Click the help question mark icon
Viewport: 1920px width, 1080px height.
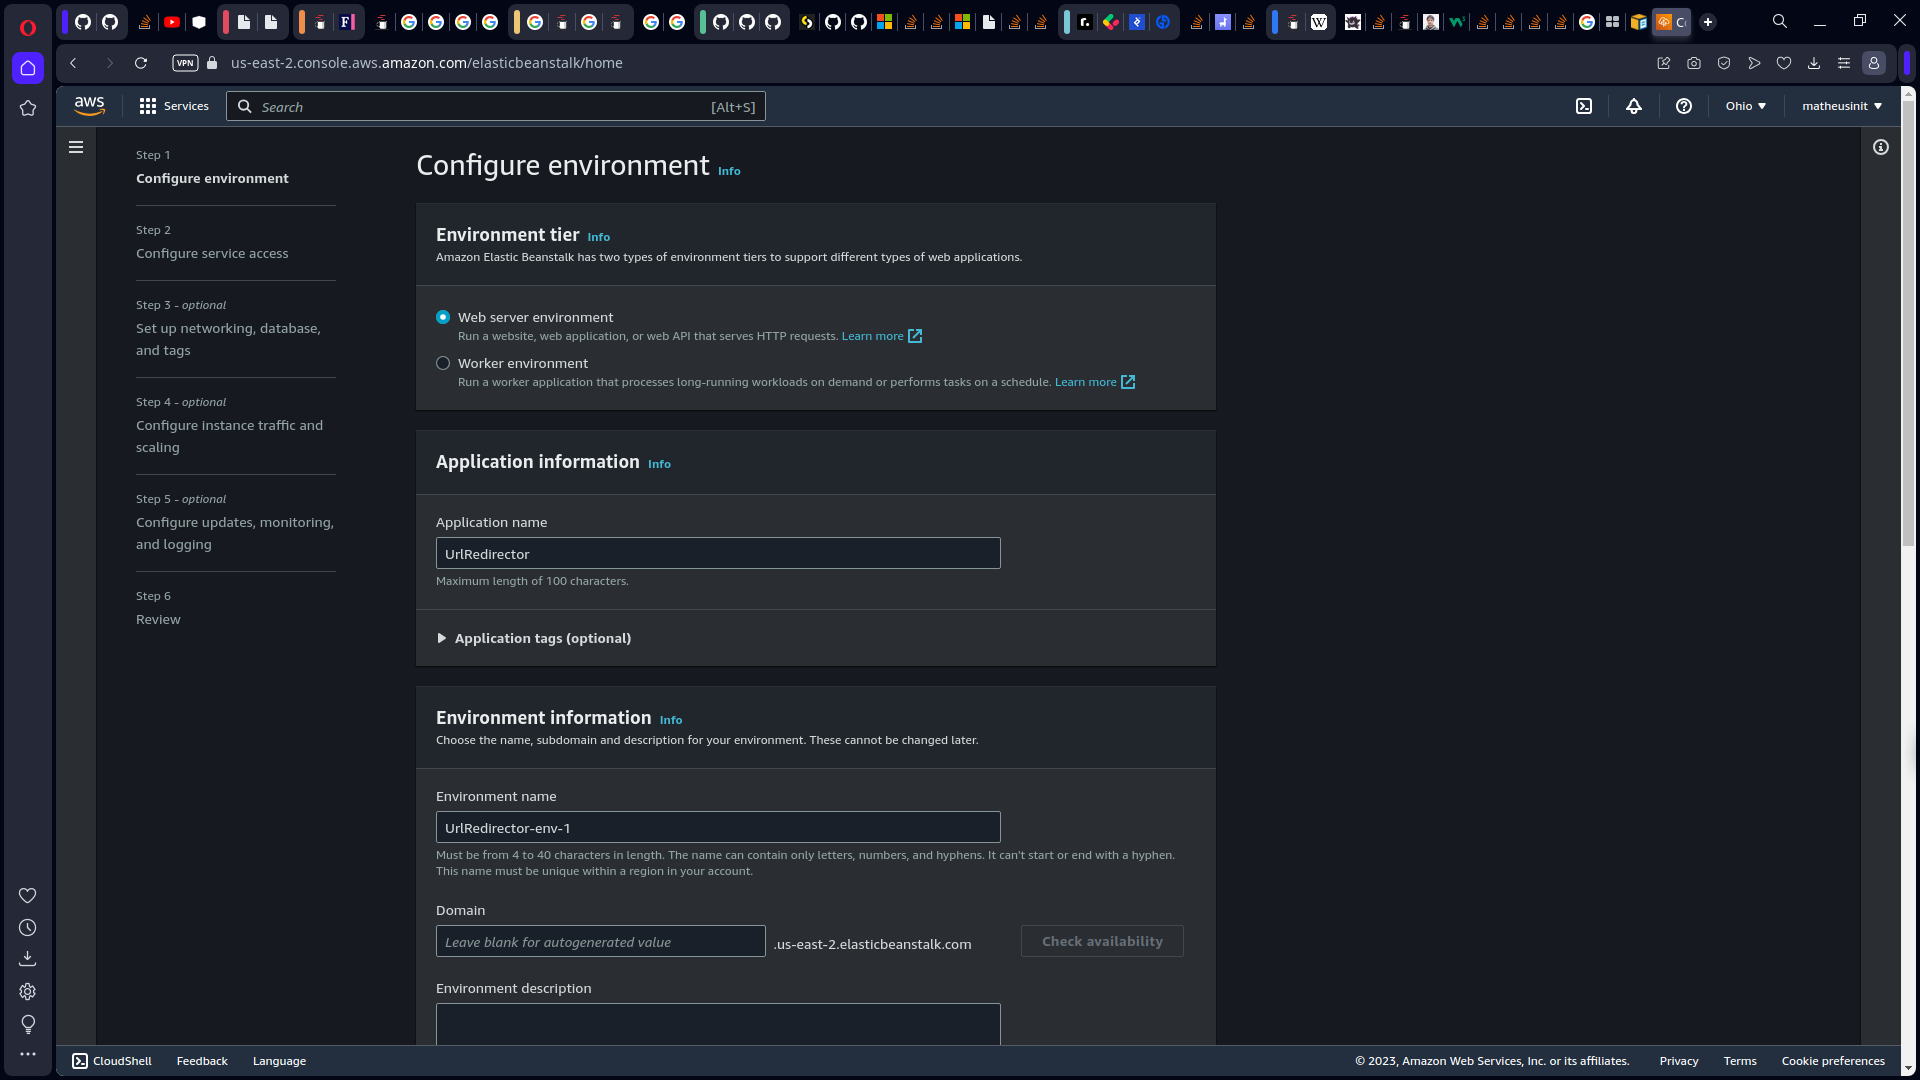click(1684, 105)
